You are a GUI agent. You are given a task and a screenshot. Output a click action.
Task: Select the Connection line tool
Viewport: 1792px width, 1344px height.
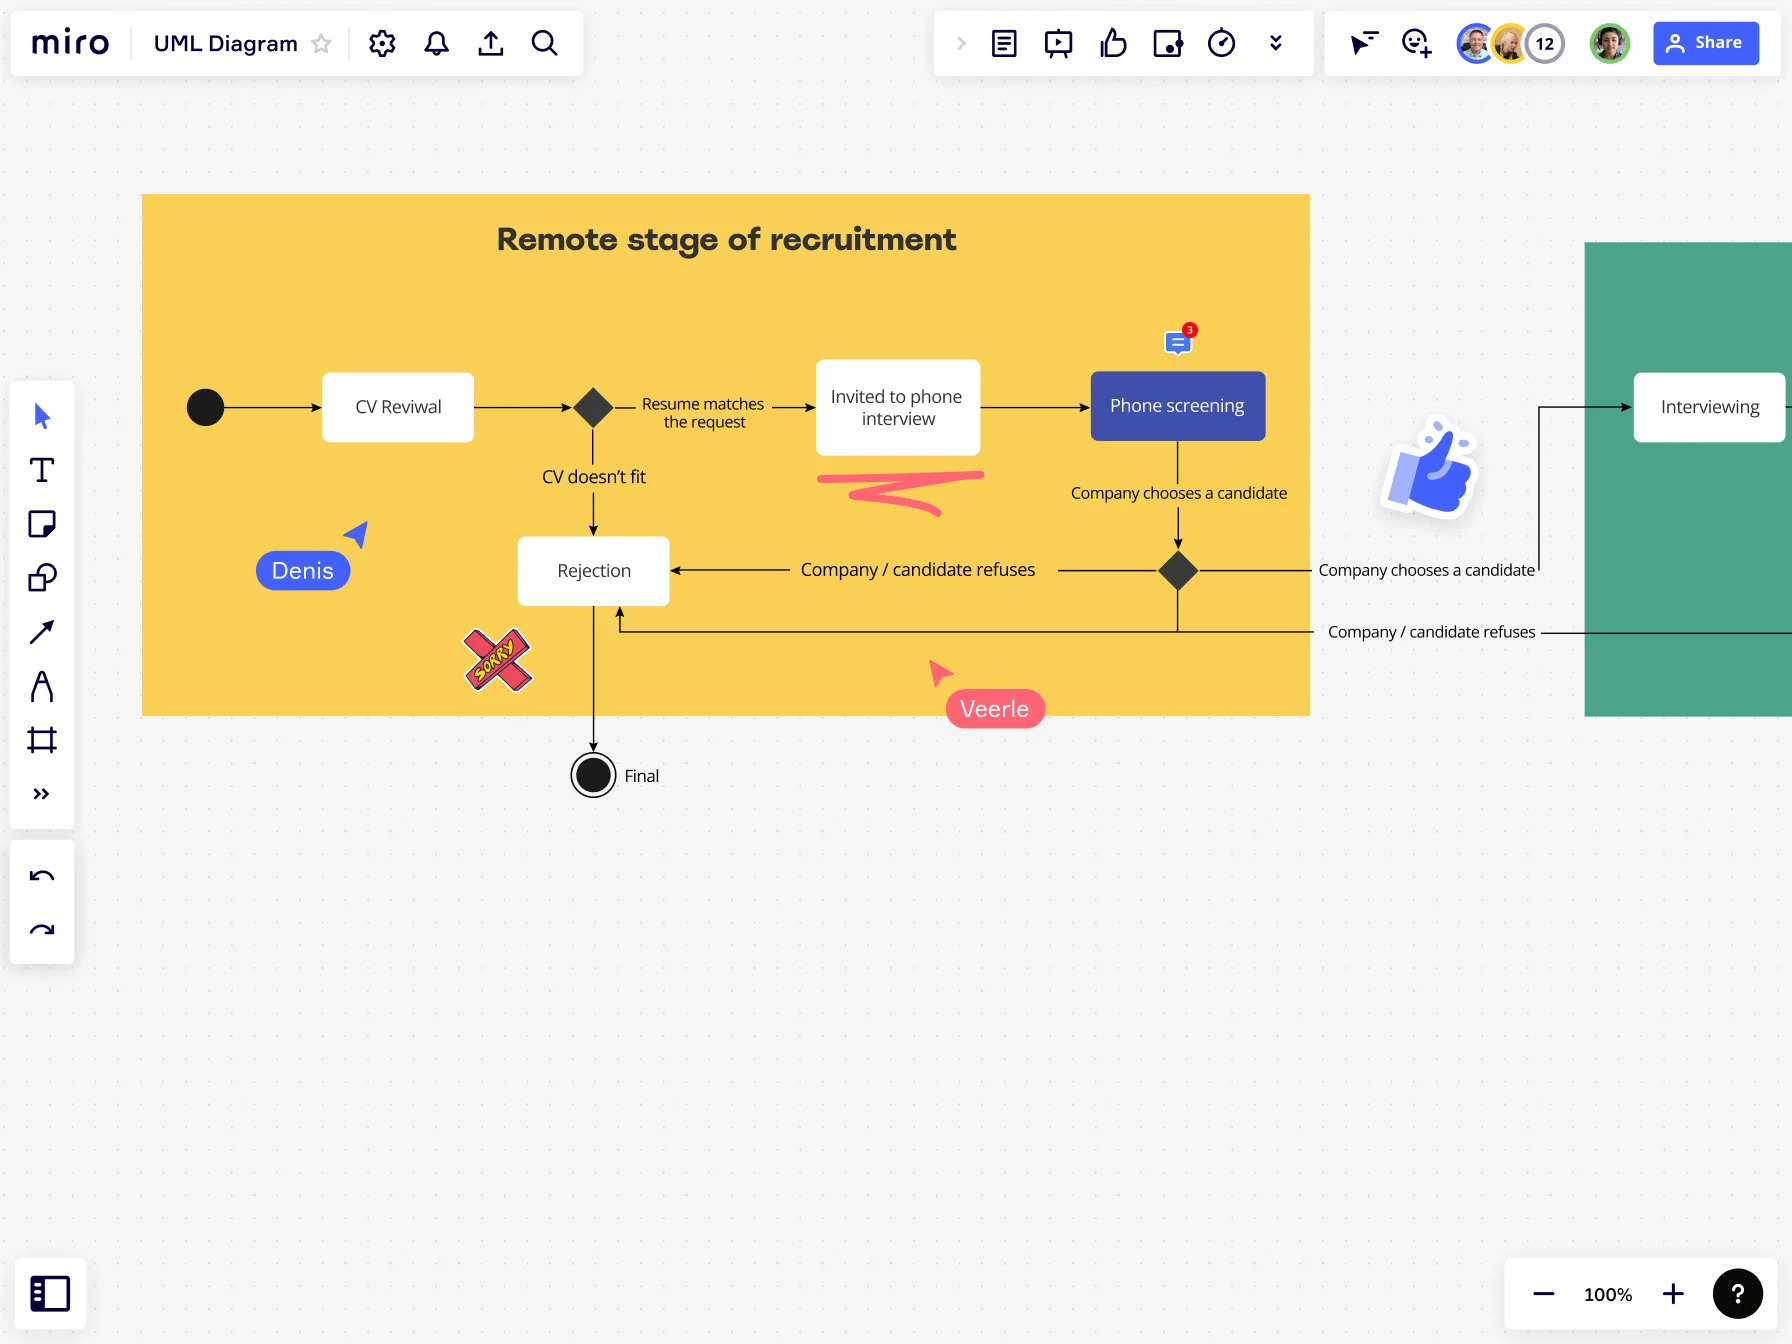click(x=42, y=632)
